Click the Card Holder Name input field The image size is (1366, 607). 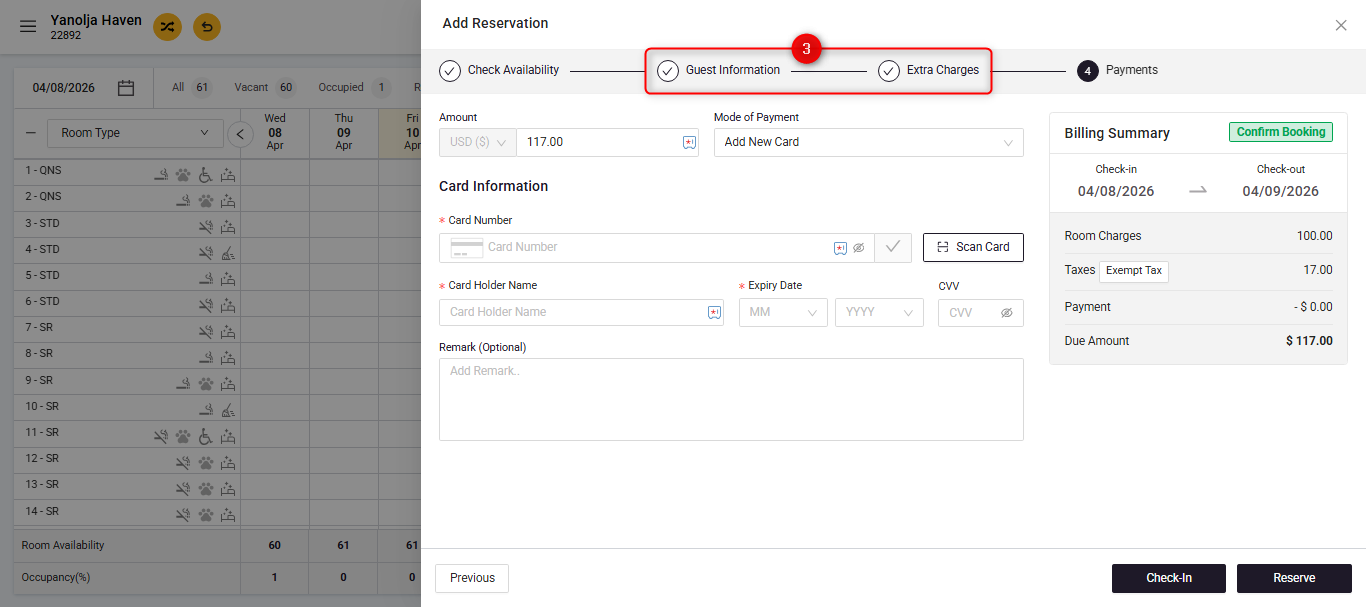coord(581,312)
